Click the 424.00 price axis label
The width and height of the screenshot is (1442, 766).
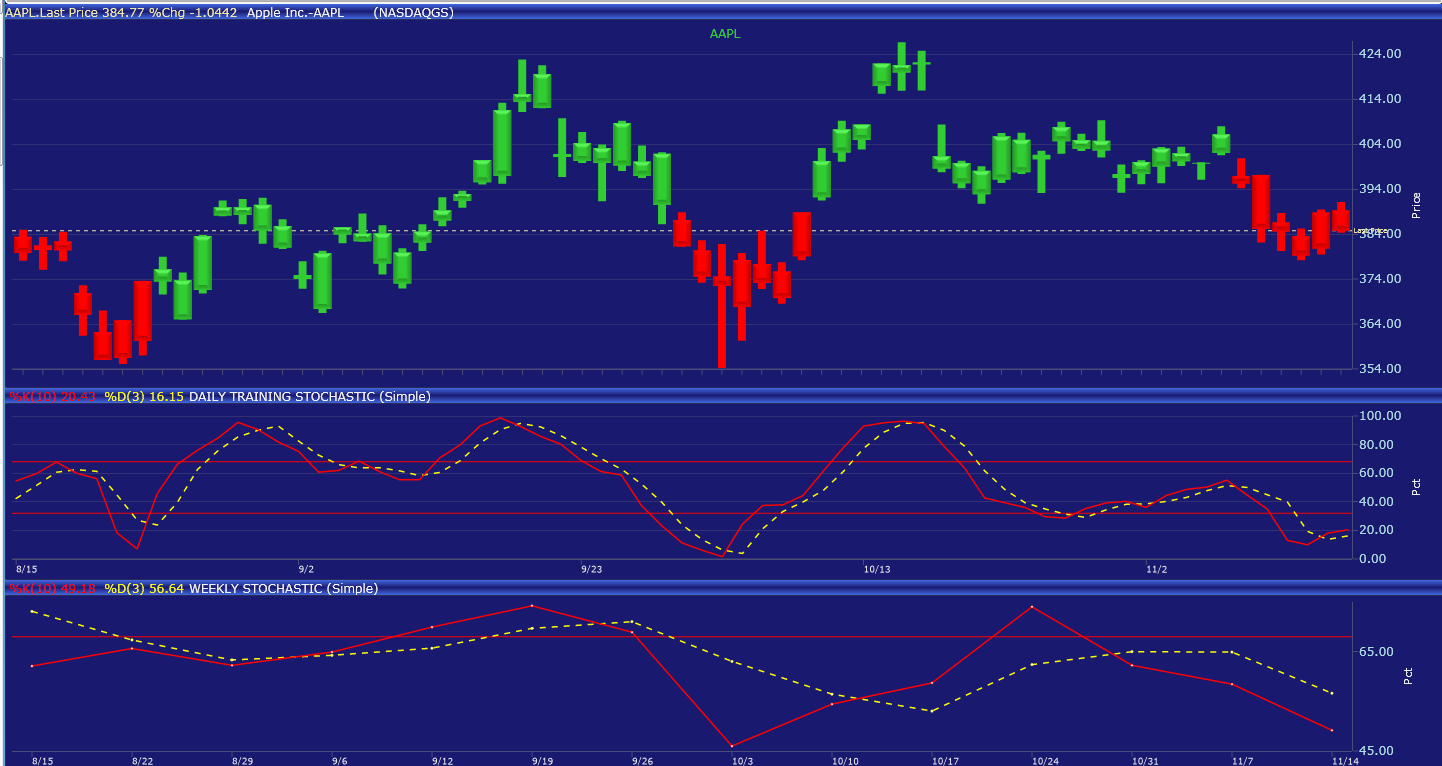pos(1379,54)
